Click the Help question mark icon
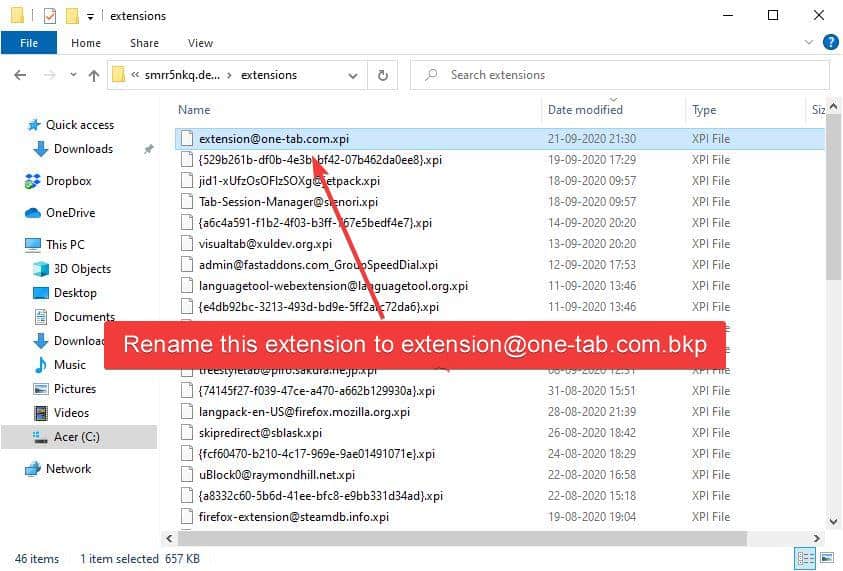The width and height of the screenshot is (843, 571). 829,43
